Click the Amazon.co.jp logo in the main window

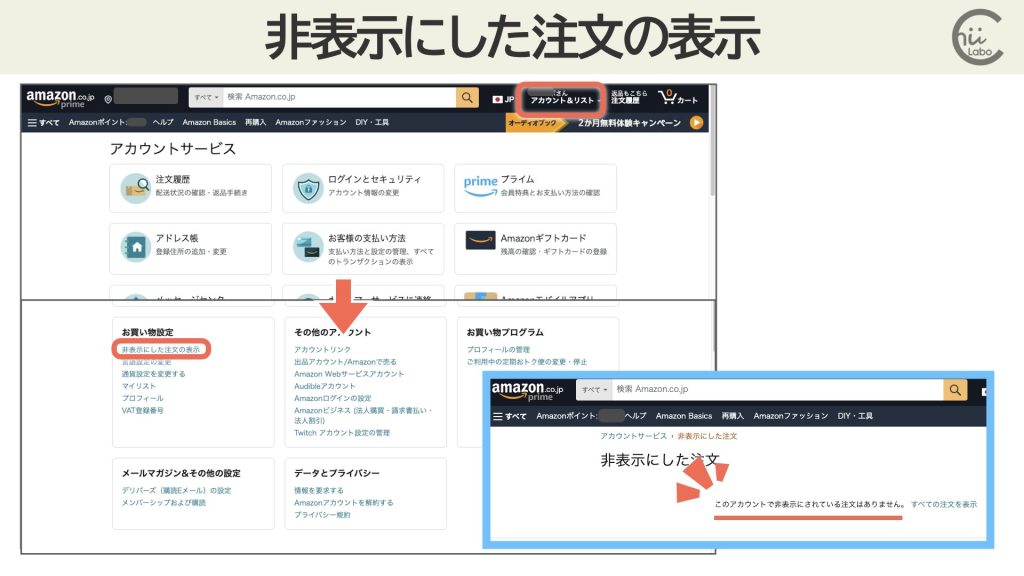click(60, 98)
